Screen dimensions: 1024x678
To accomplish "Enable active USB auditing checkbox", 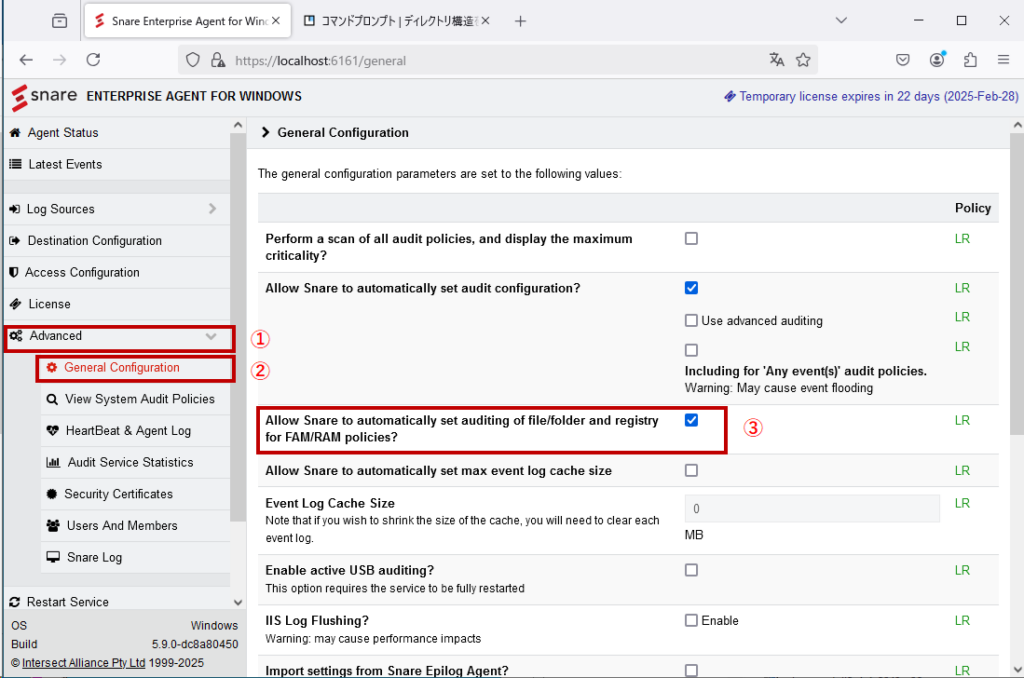I will click(691, 570).
